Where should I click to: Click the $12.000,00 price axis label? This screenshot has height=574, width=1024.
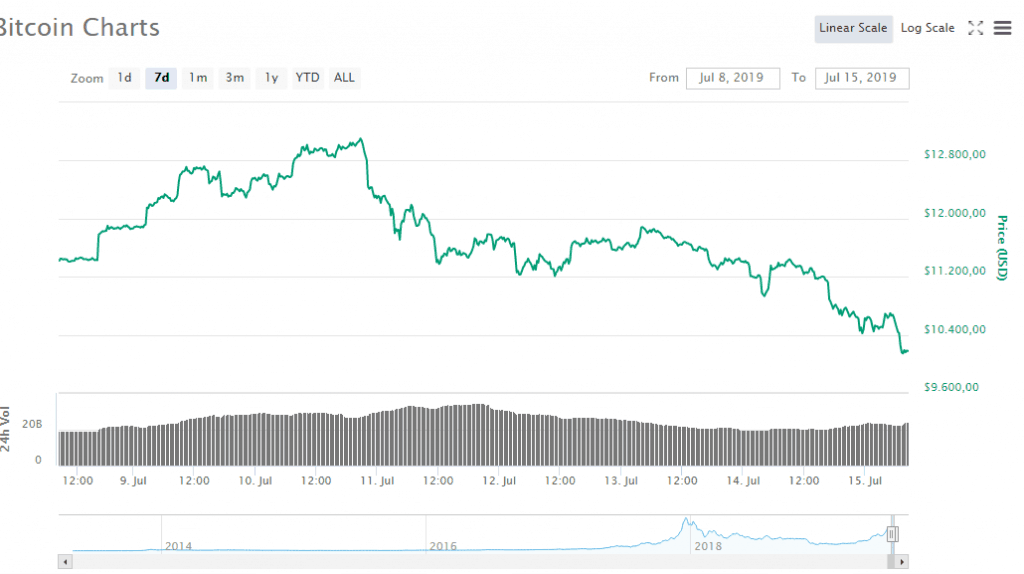coord(955,213)
